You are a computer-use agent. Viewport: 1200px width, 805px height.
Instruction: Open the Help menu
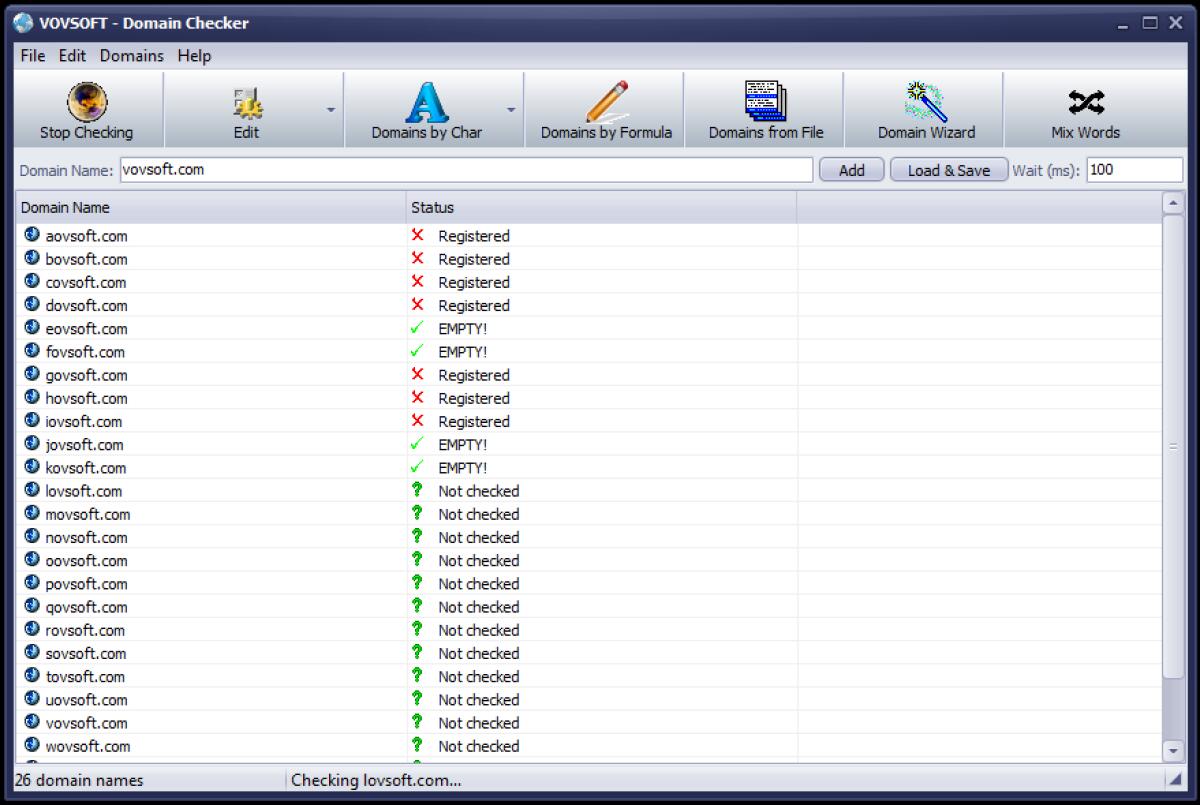click(x=194, y=56)
